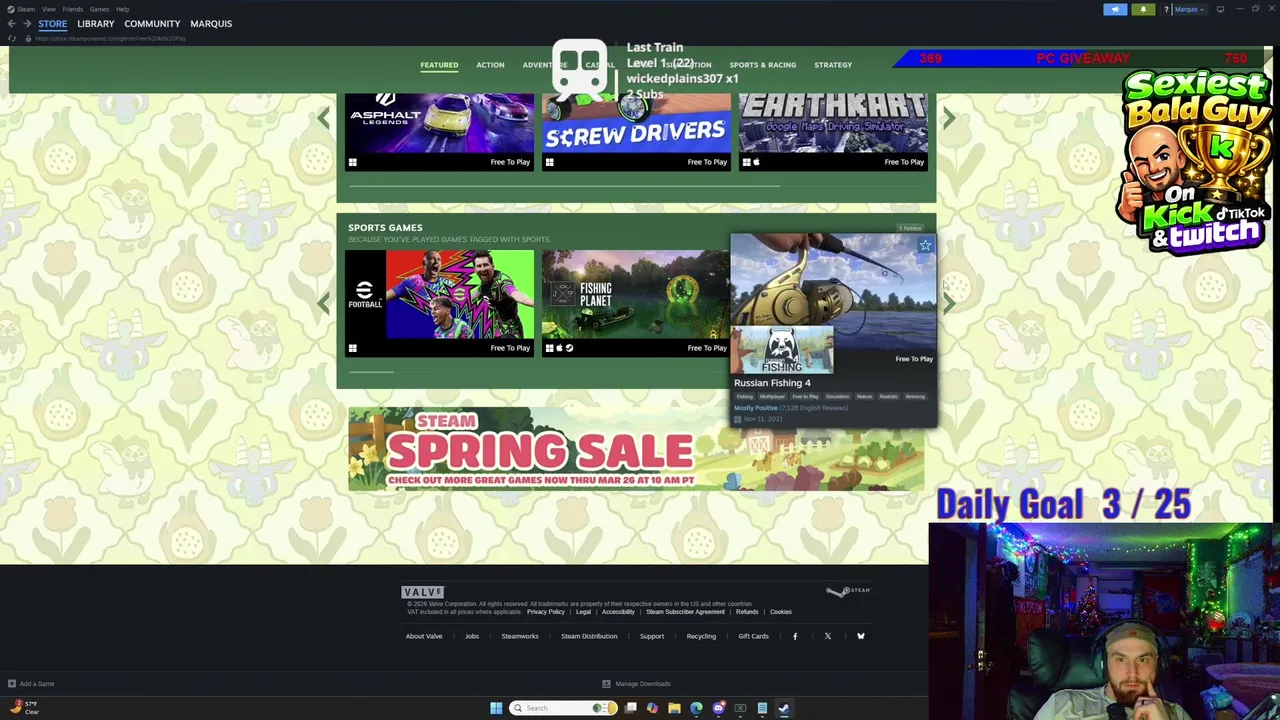This screenshot has height=720, width=1280.
Task: Open the Asphalt Legends game card
Action: [439, 131]
